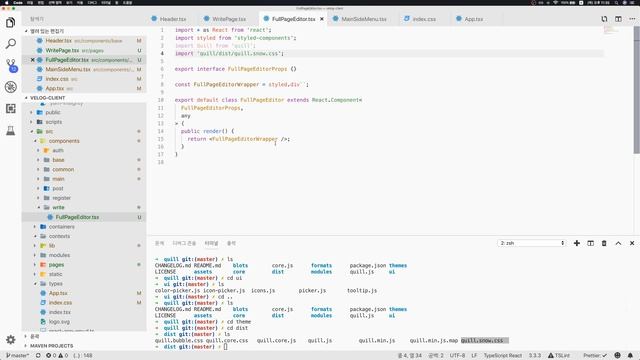Collapse the VELOG-CLIENT section
640x360 pixels.
click(x=26, y=98)
